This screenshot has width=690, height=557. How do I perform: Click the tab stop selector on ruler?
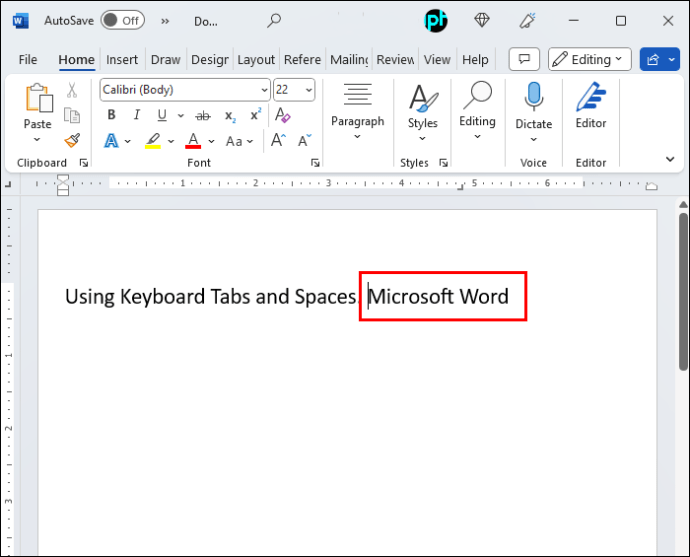(x=8, y=184)
